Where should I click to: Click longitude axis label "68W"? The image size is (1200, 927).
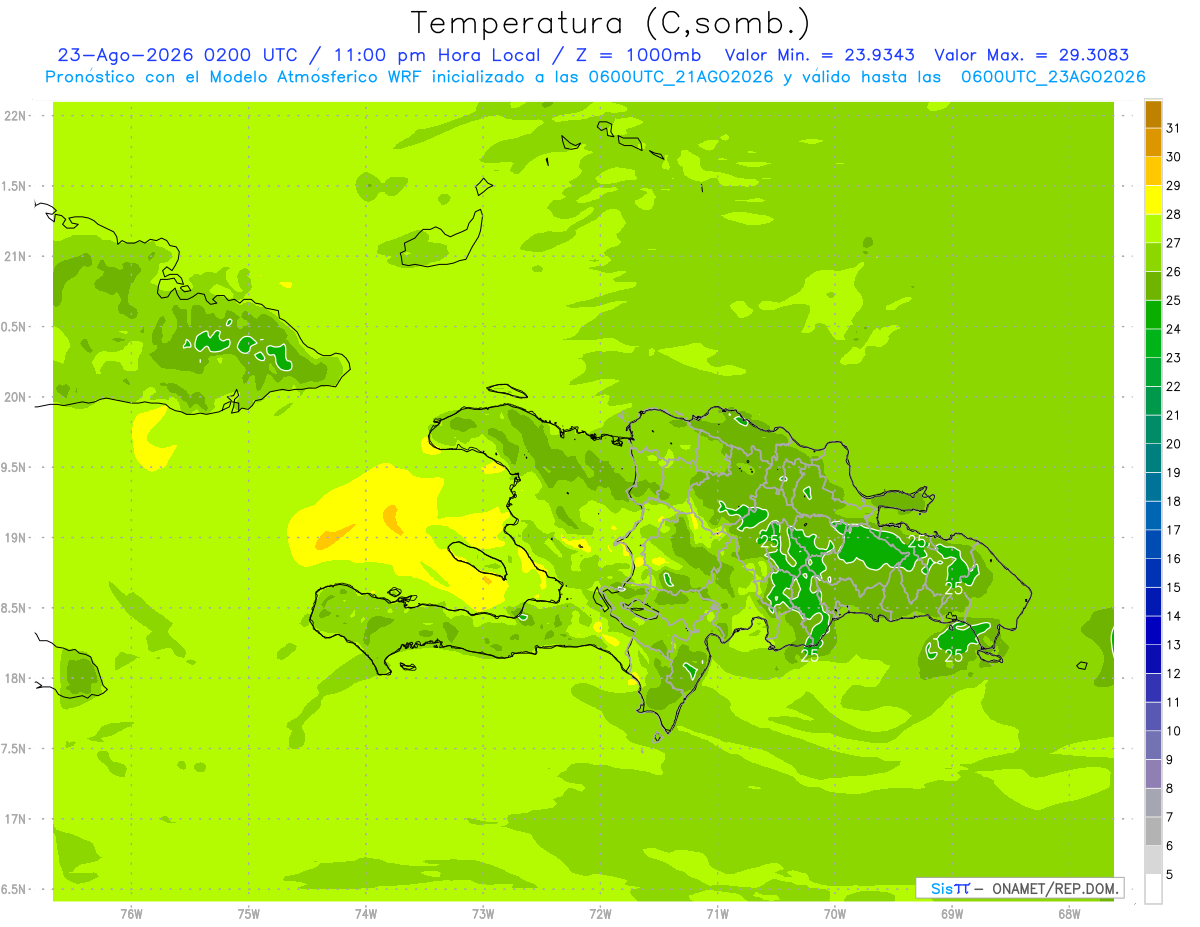[1069, 914]
